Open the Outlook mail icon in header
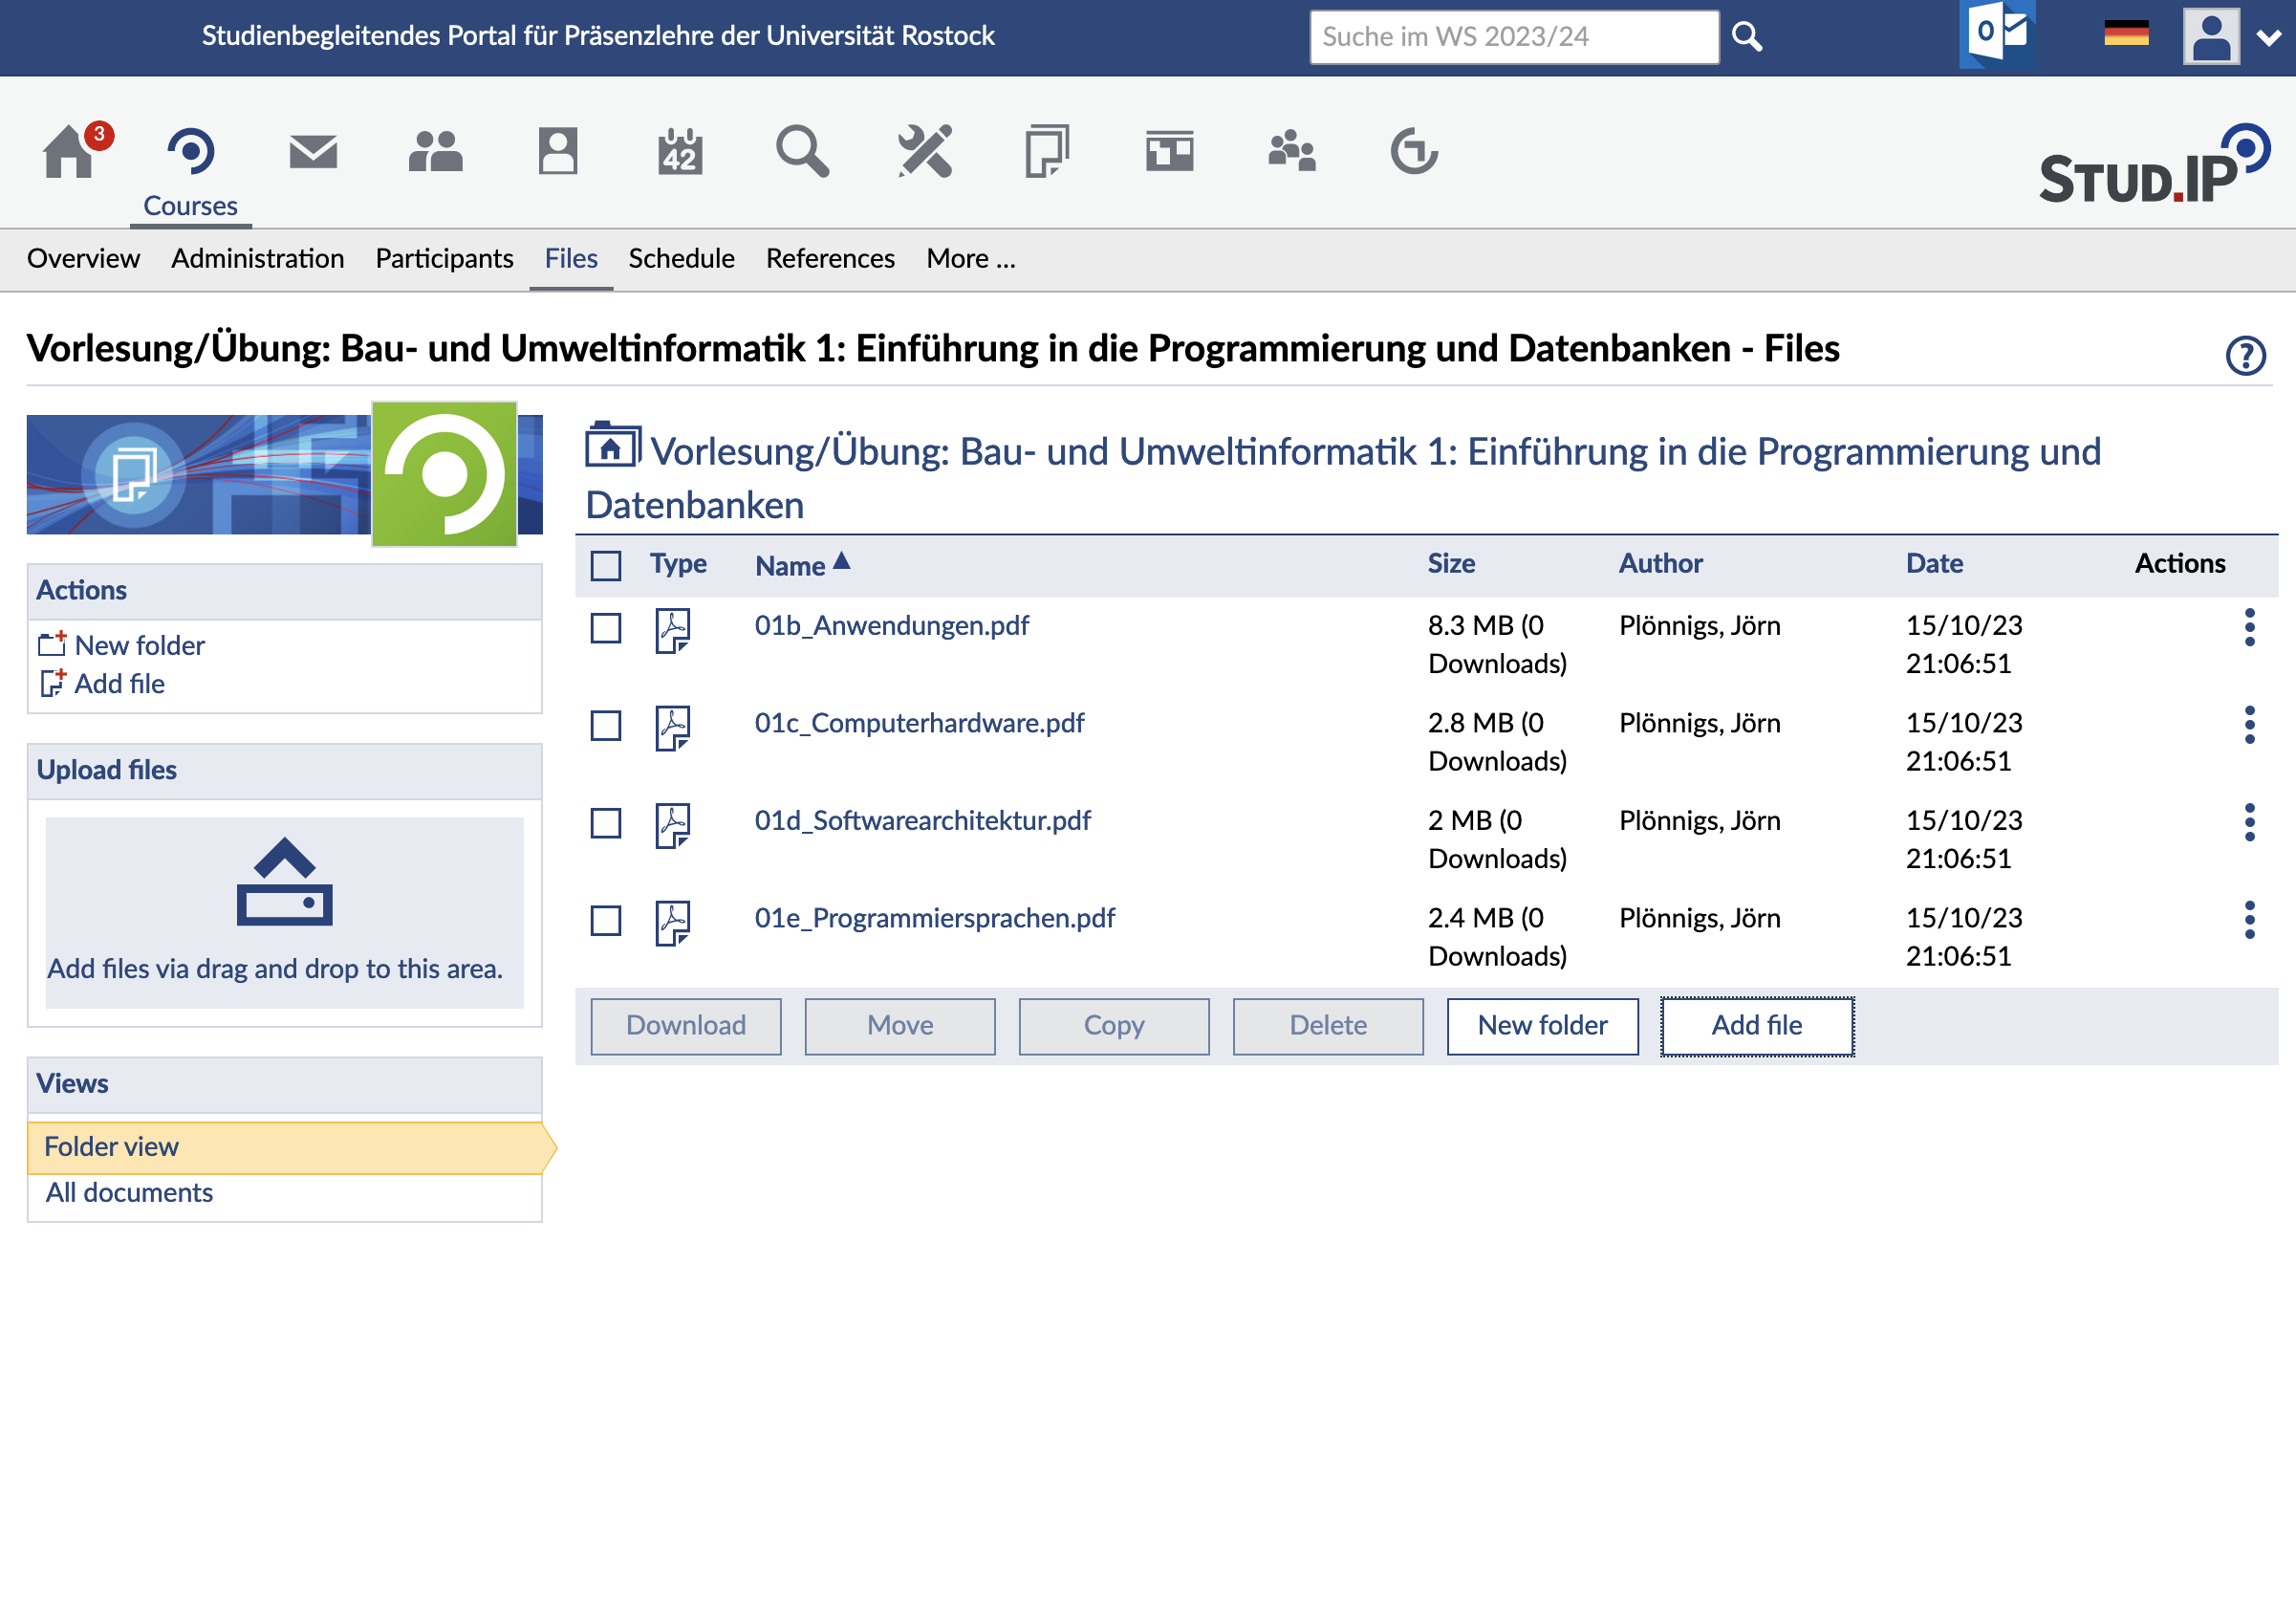The image size is (2296, 1612). (1996, 35)
